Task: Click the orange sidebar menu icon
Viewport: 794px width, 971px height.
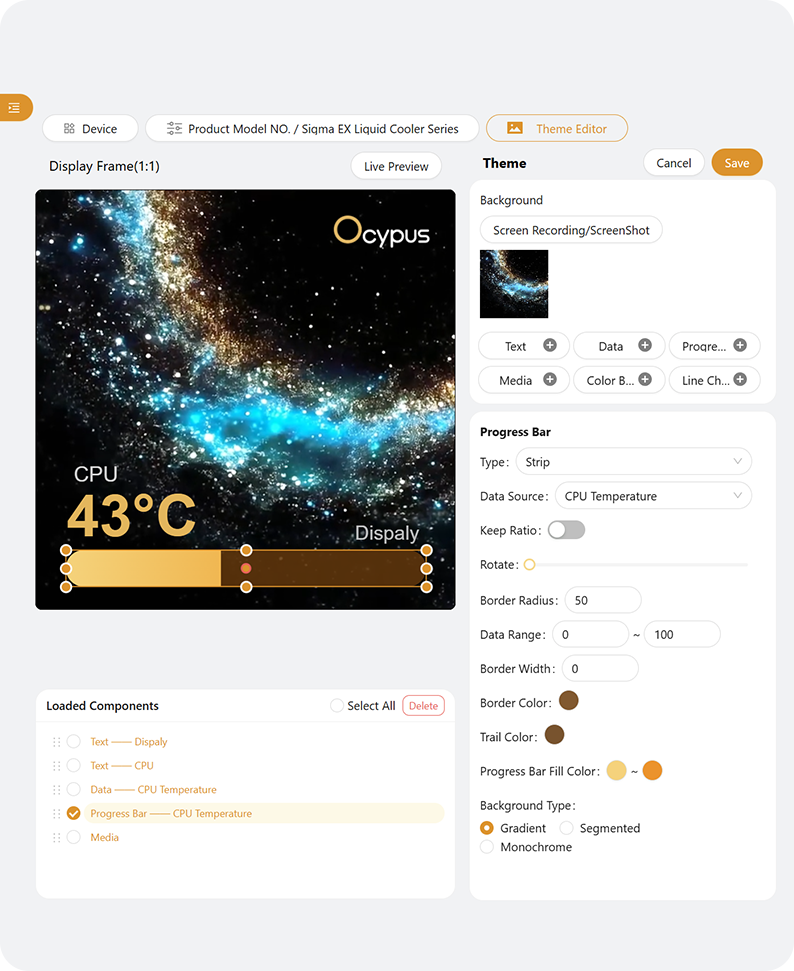Action: click(14, 107)
